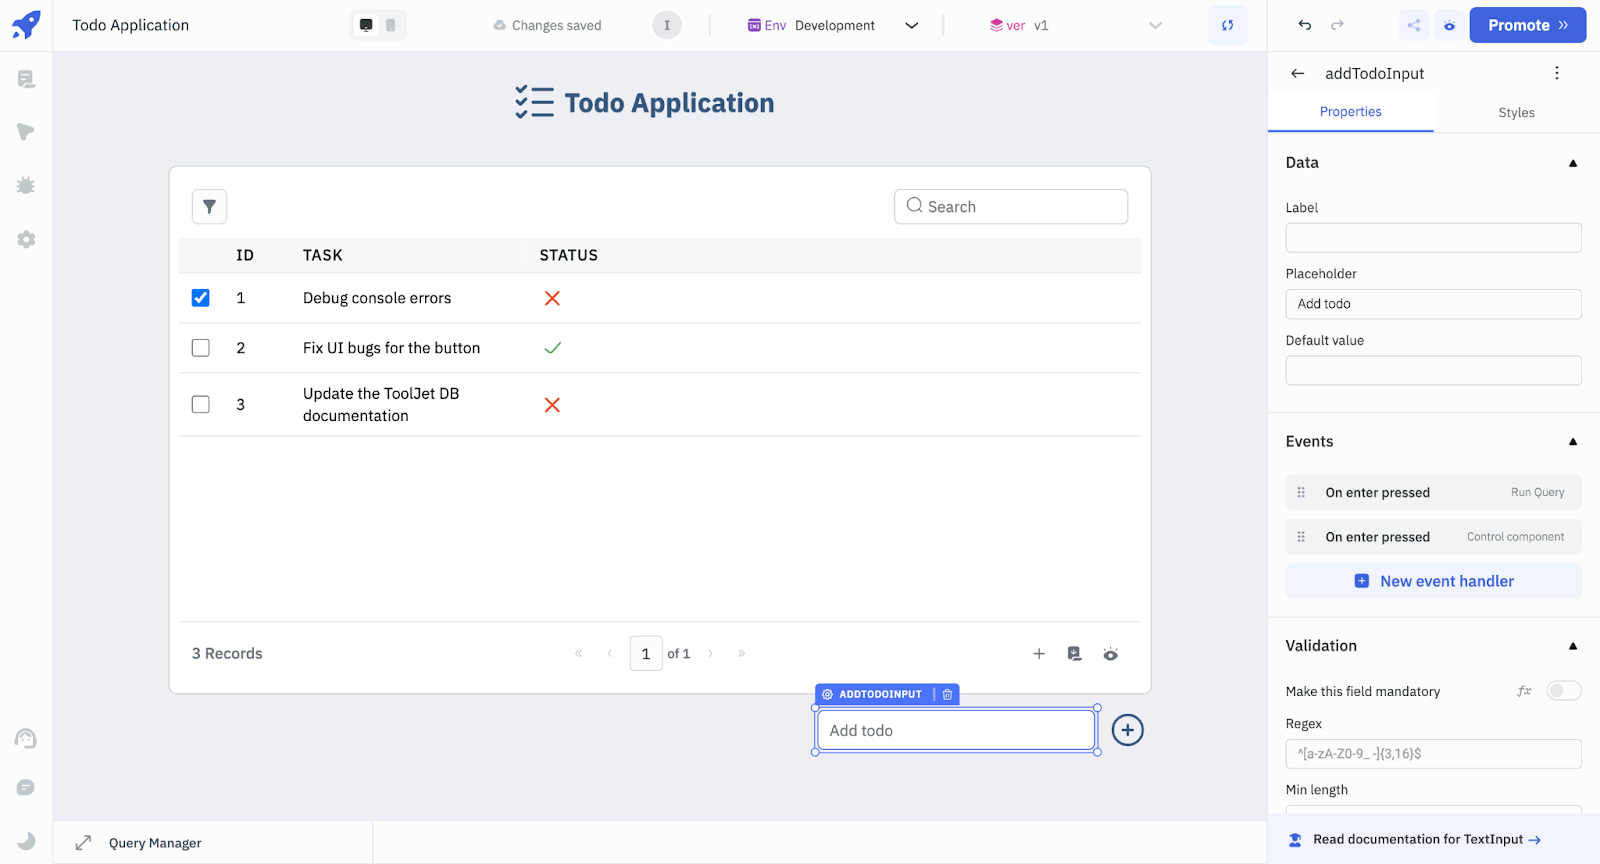Screen dimensions: 1600x864
Task: Open the pages panel in left sidebar
Action: coord(26,79)
